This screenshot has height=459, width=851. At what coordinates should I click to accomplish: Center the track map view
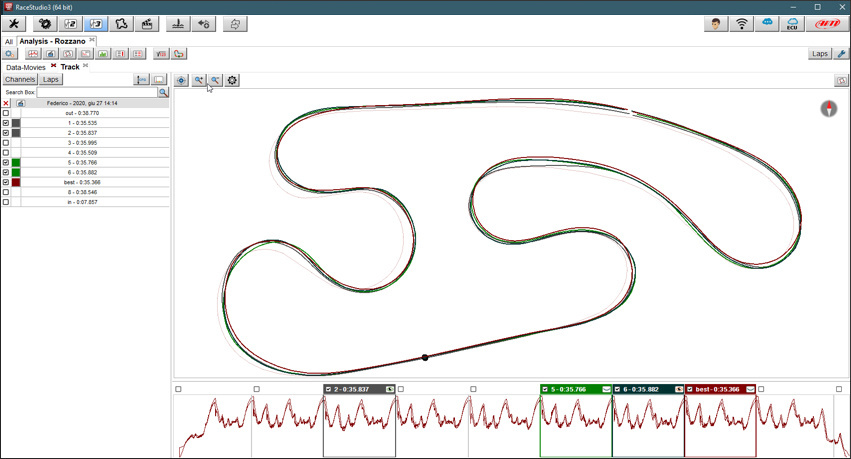tap(181, 80)
